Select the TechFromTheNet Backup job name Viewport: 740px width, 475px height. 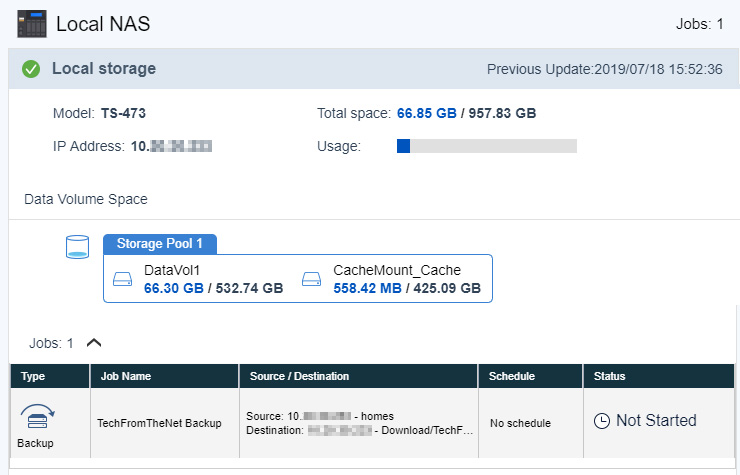point(158,422)
